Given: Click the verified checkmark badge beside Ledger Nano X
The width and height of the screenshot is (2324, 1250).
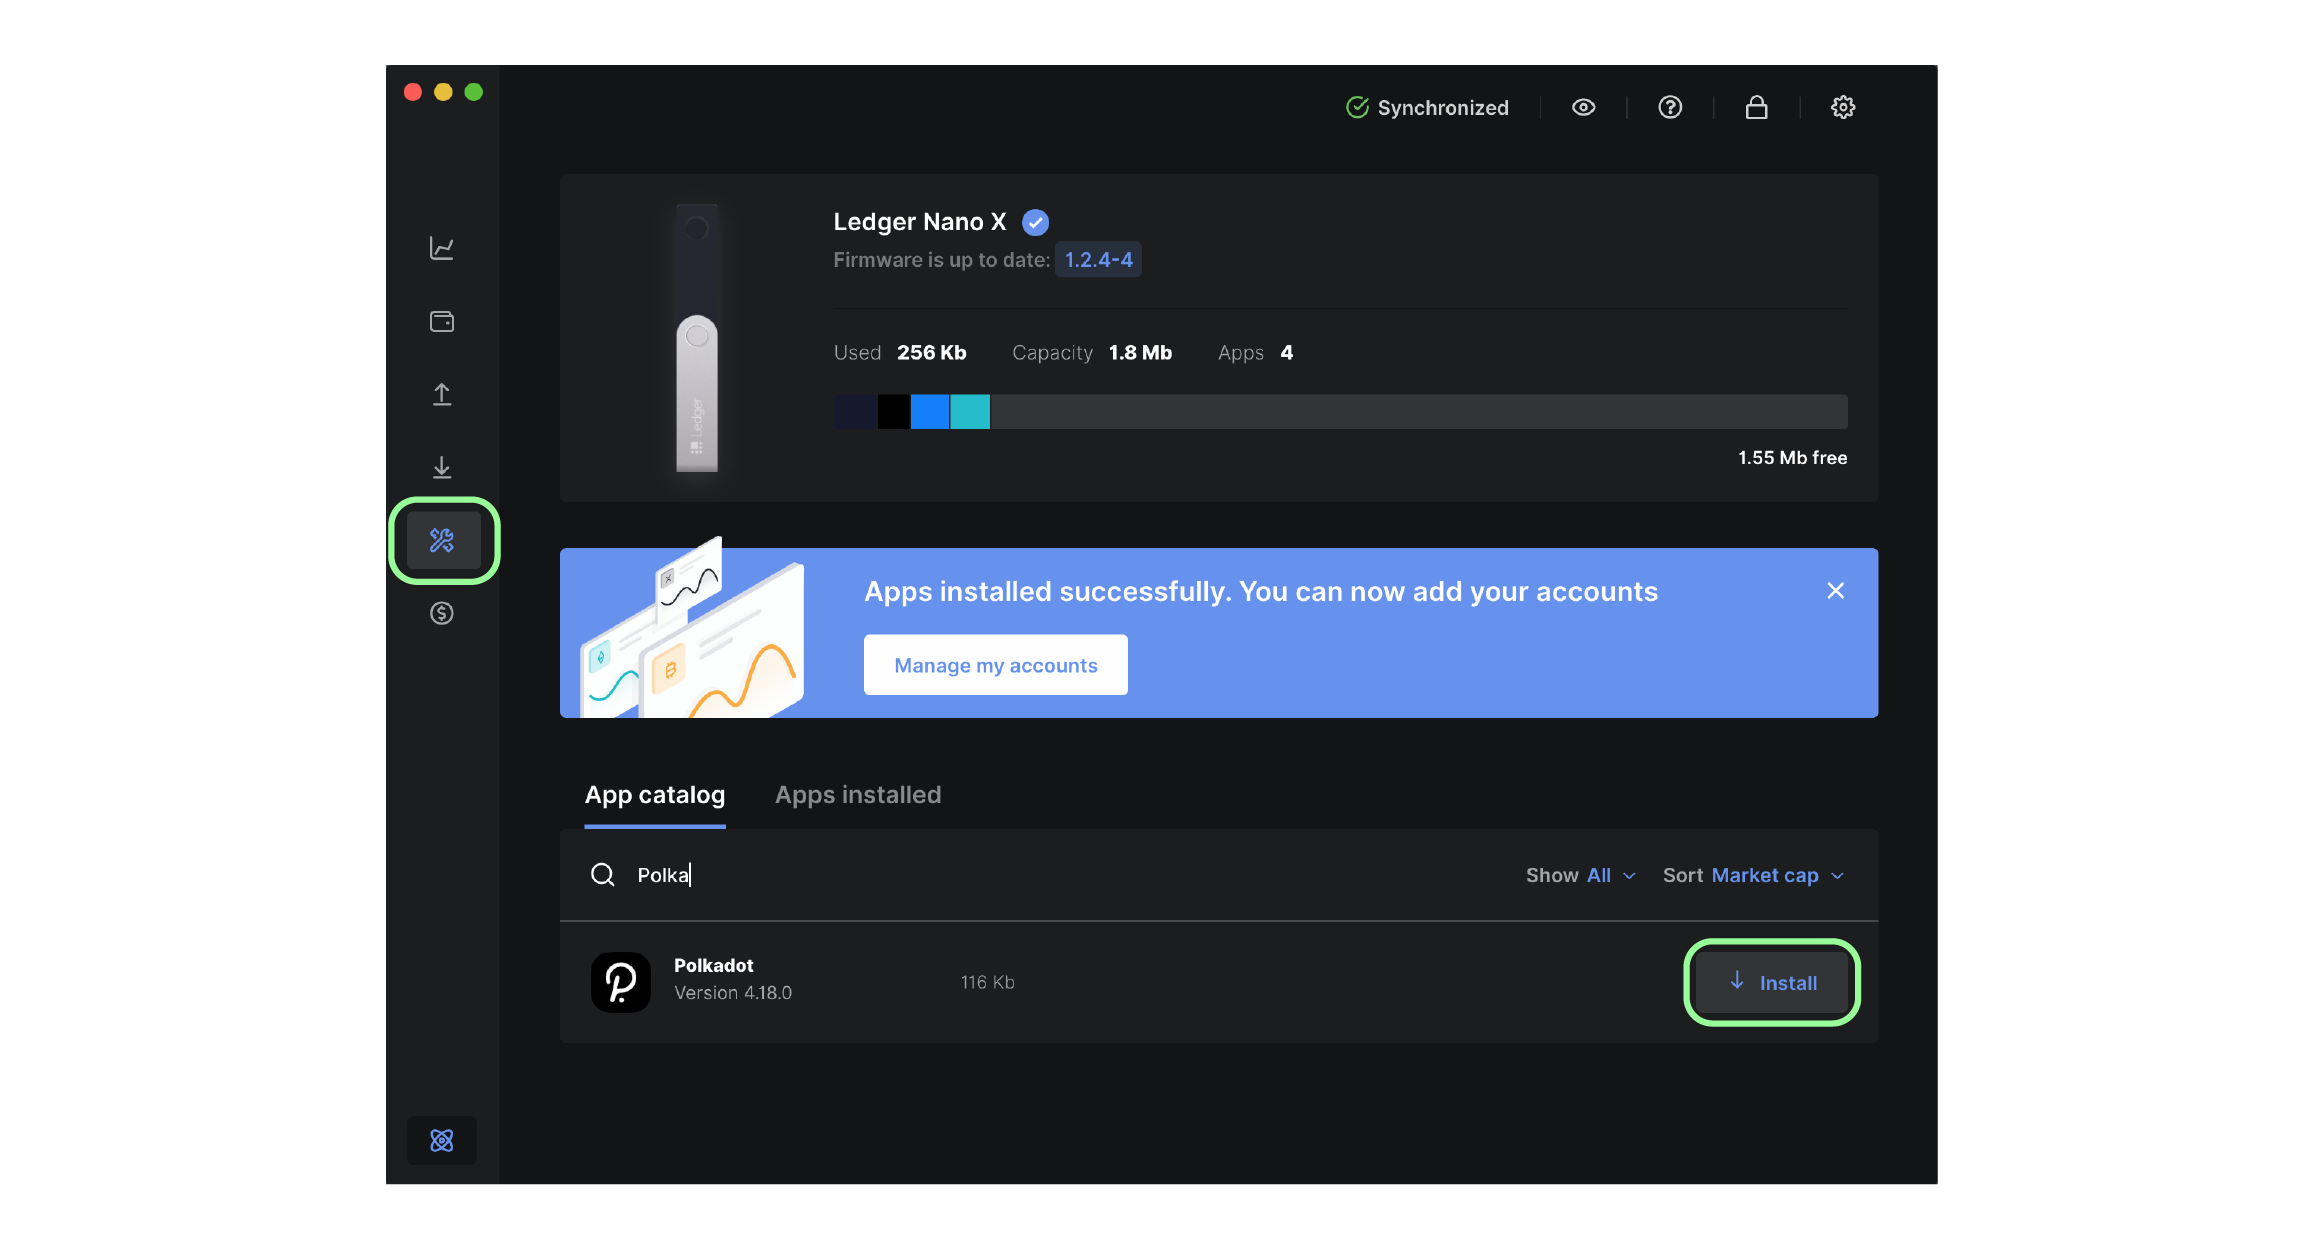Looking at the screenshot, I should pyautogui.click(x=1035, y=222).
